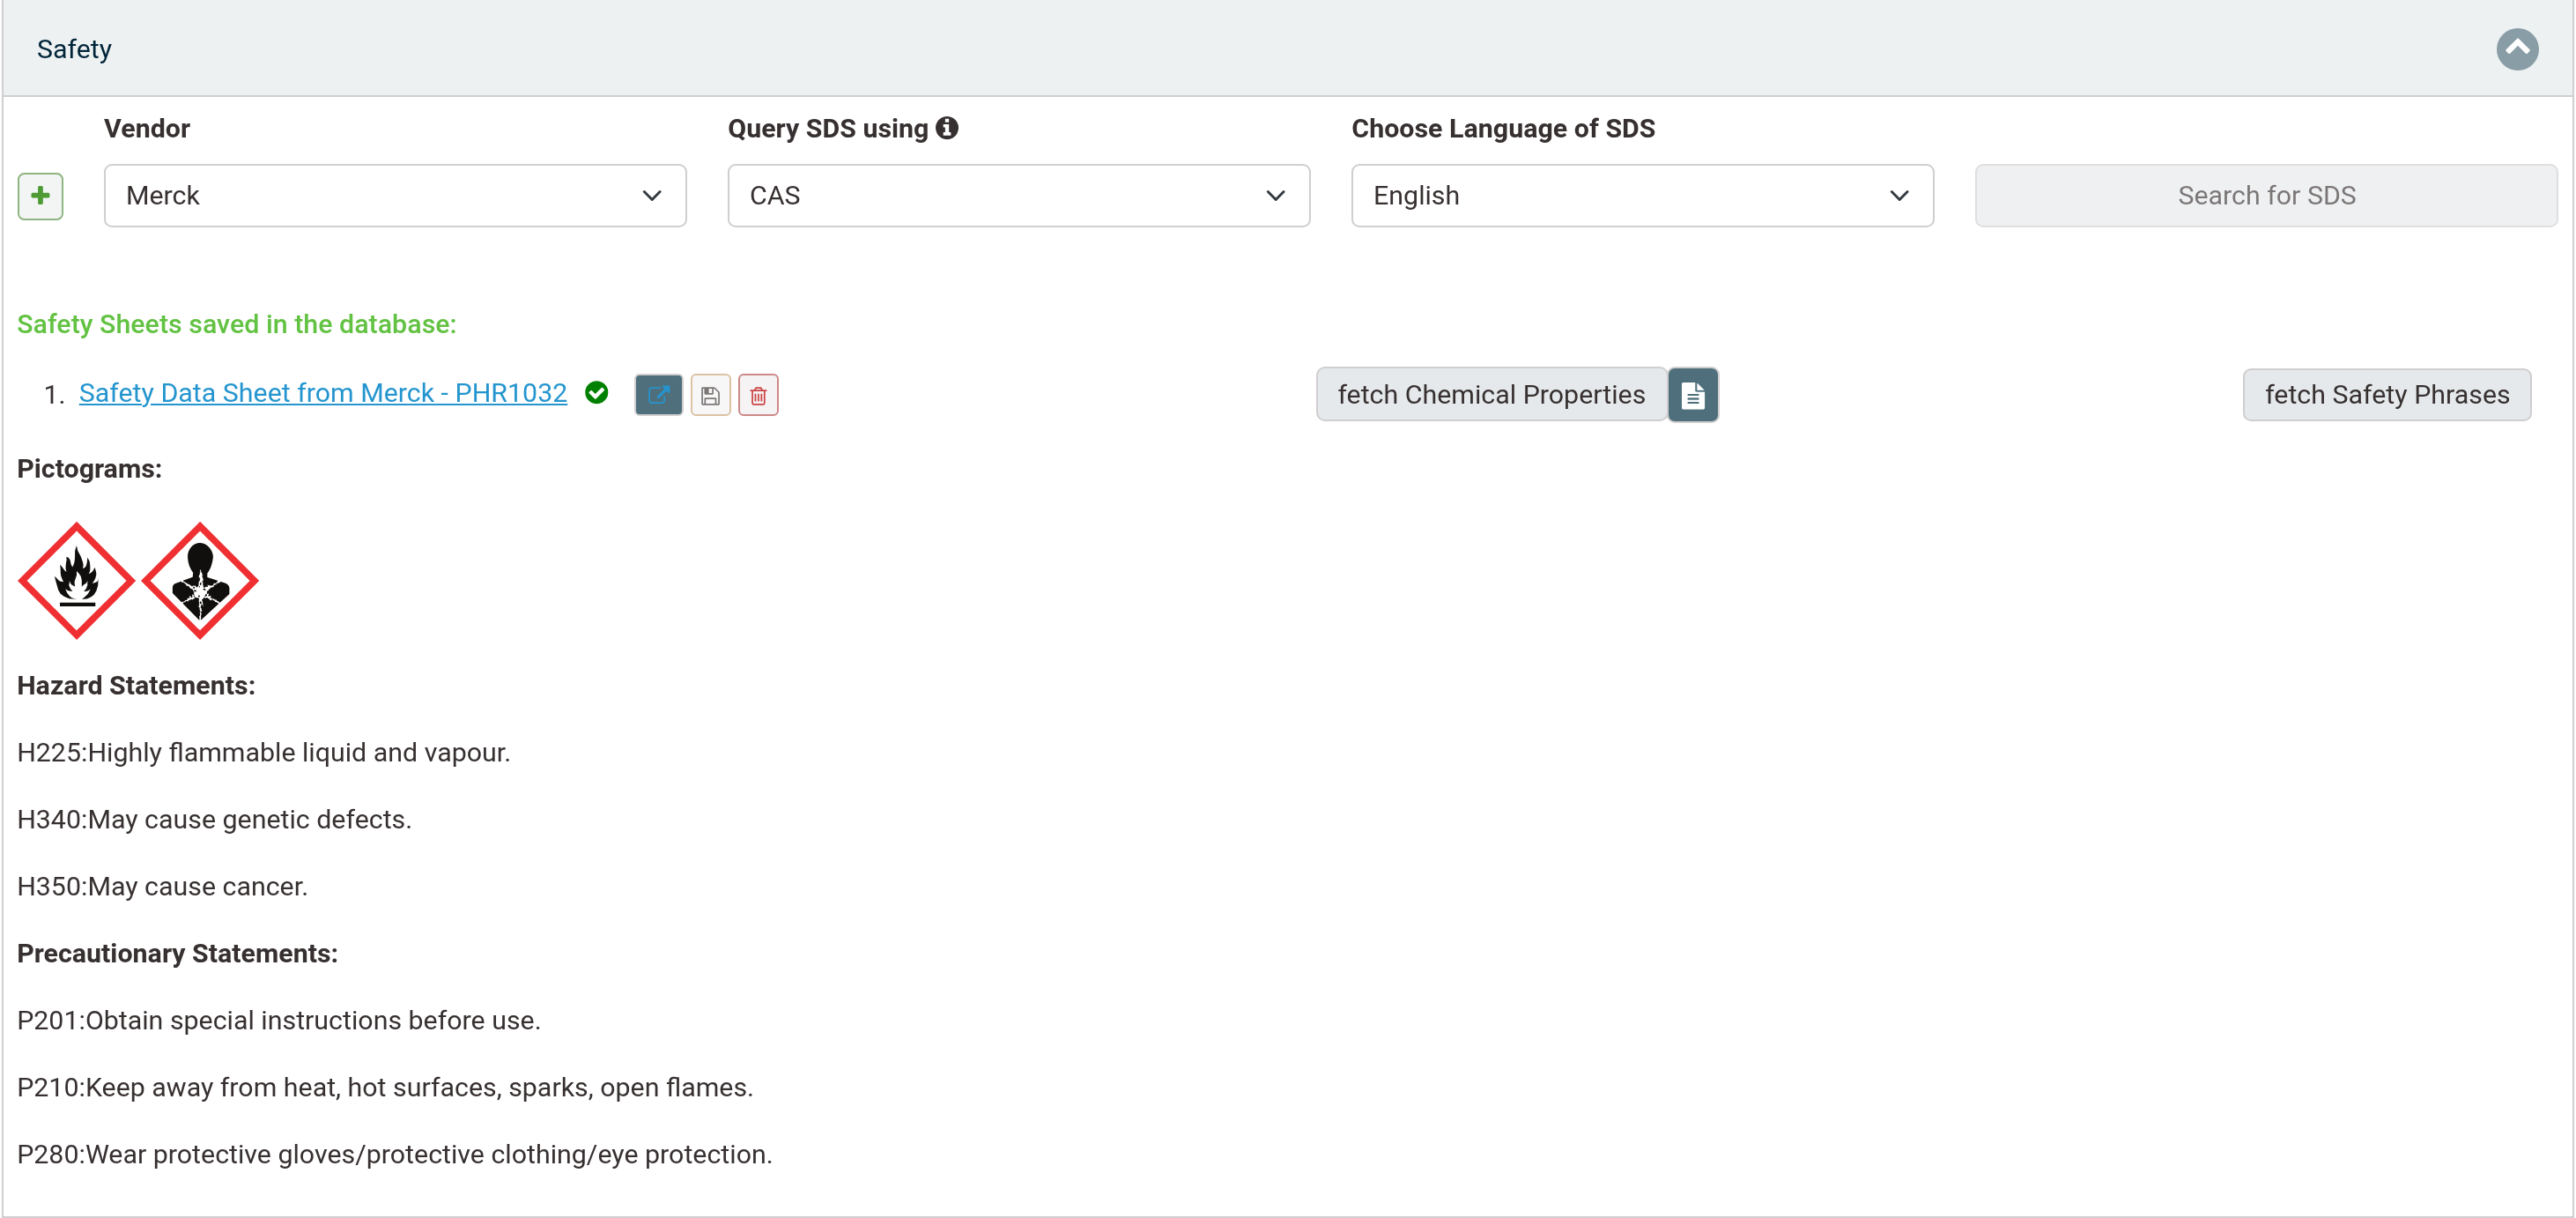2576x1218 pixels.
Task: Collapse the Safety panel with chevron
Action: (x=2517, y=49)
